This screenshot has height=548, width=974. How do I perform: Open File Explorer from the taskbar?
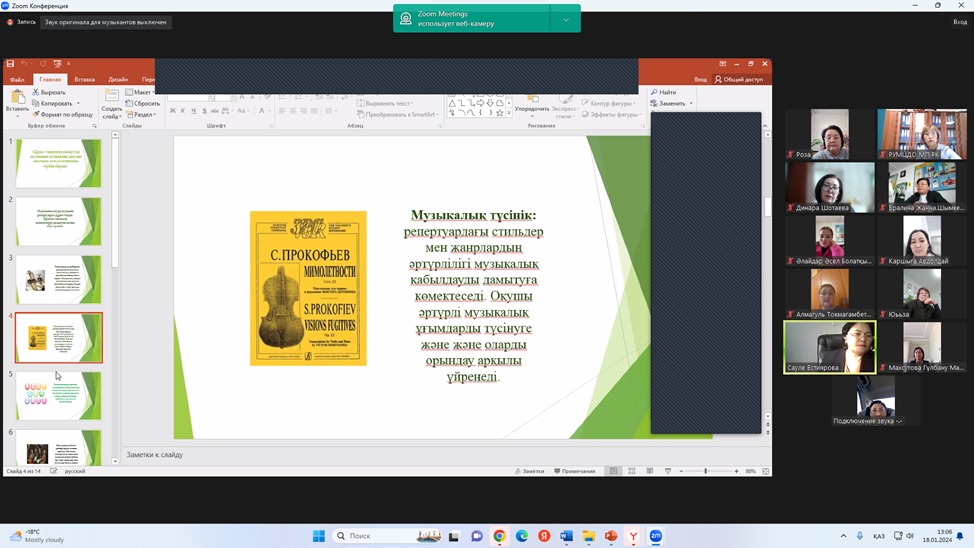pos(588,536)
